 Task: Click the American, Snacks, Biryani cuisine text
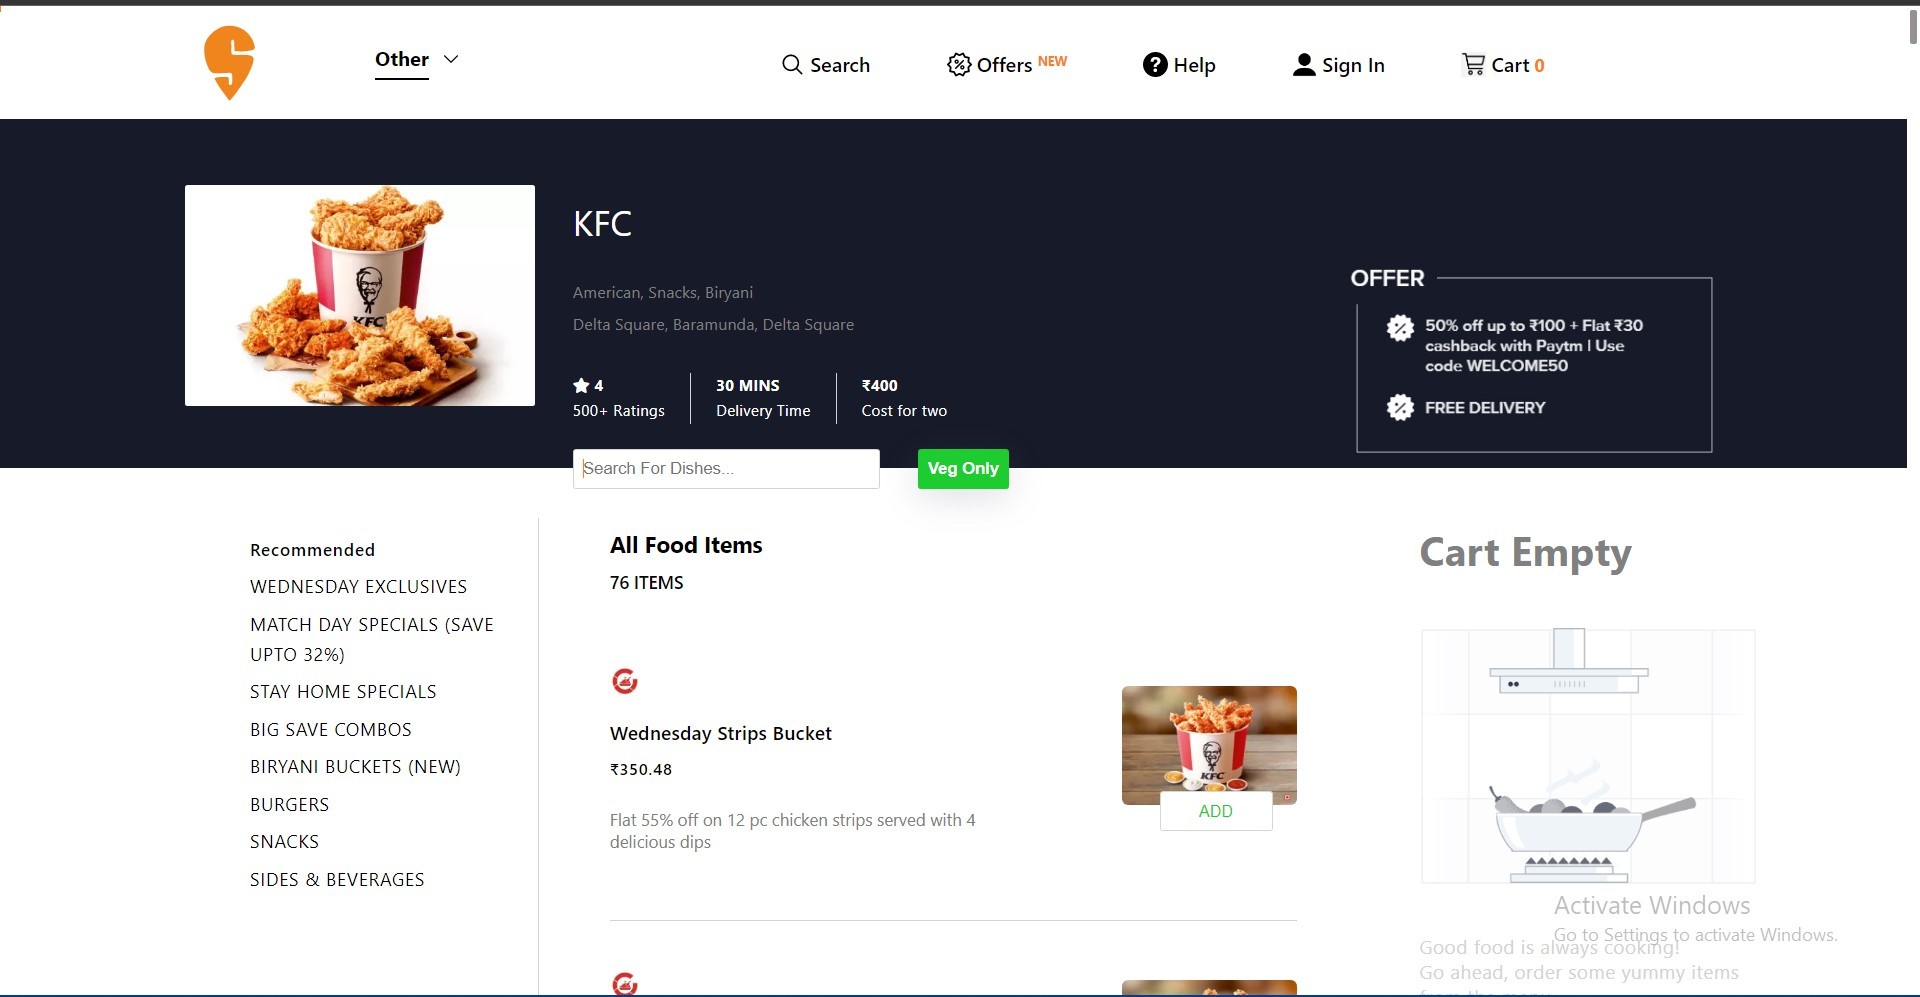[x=663, y=293]
